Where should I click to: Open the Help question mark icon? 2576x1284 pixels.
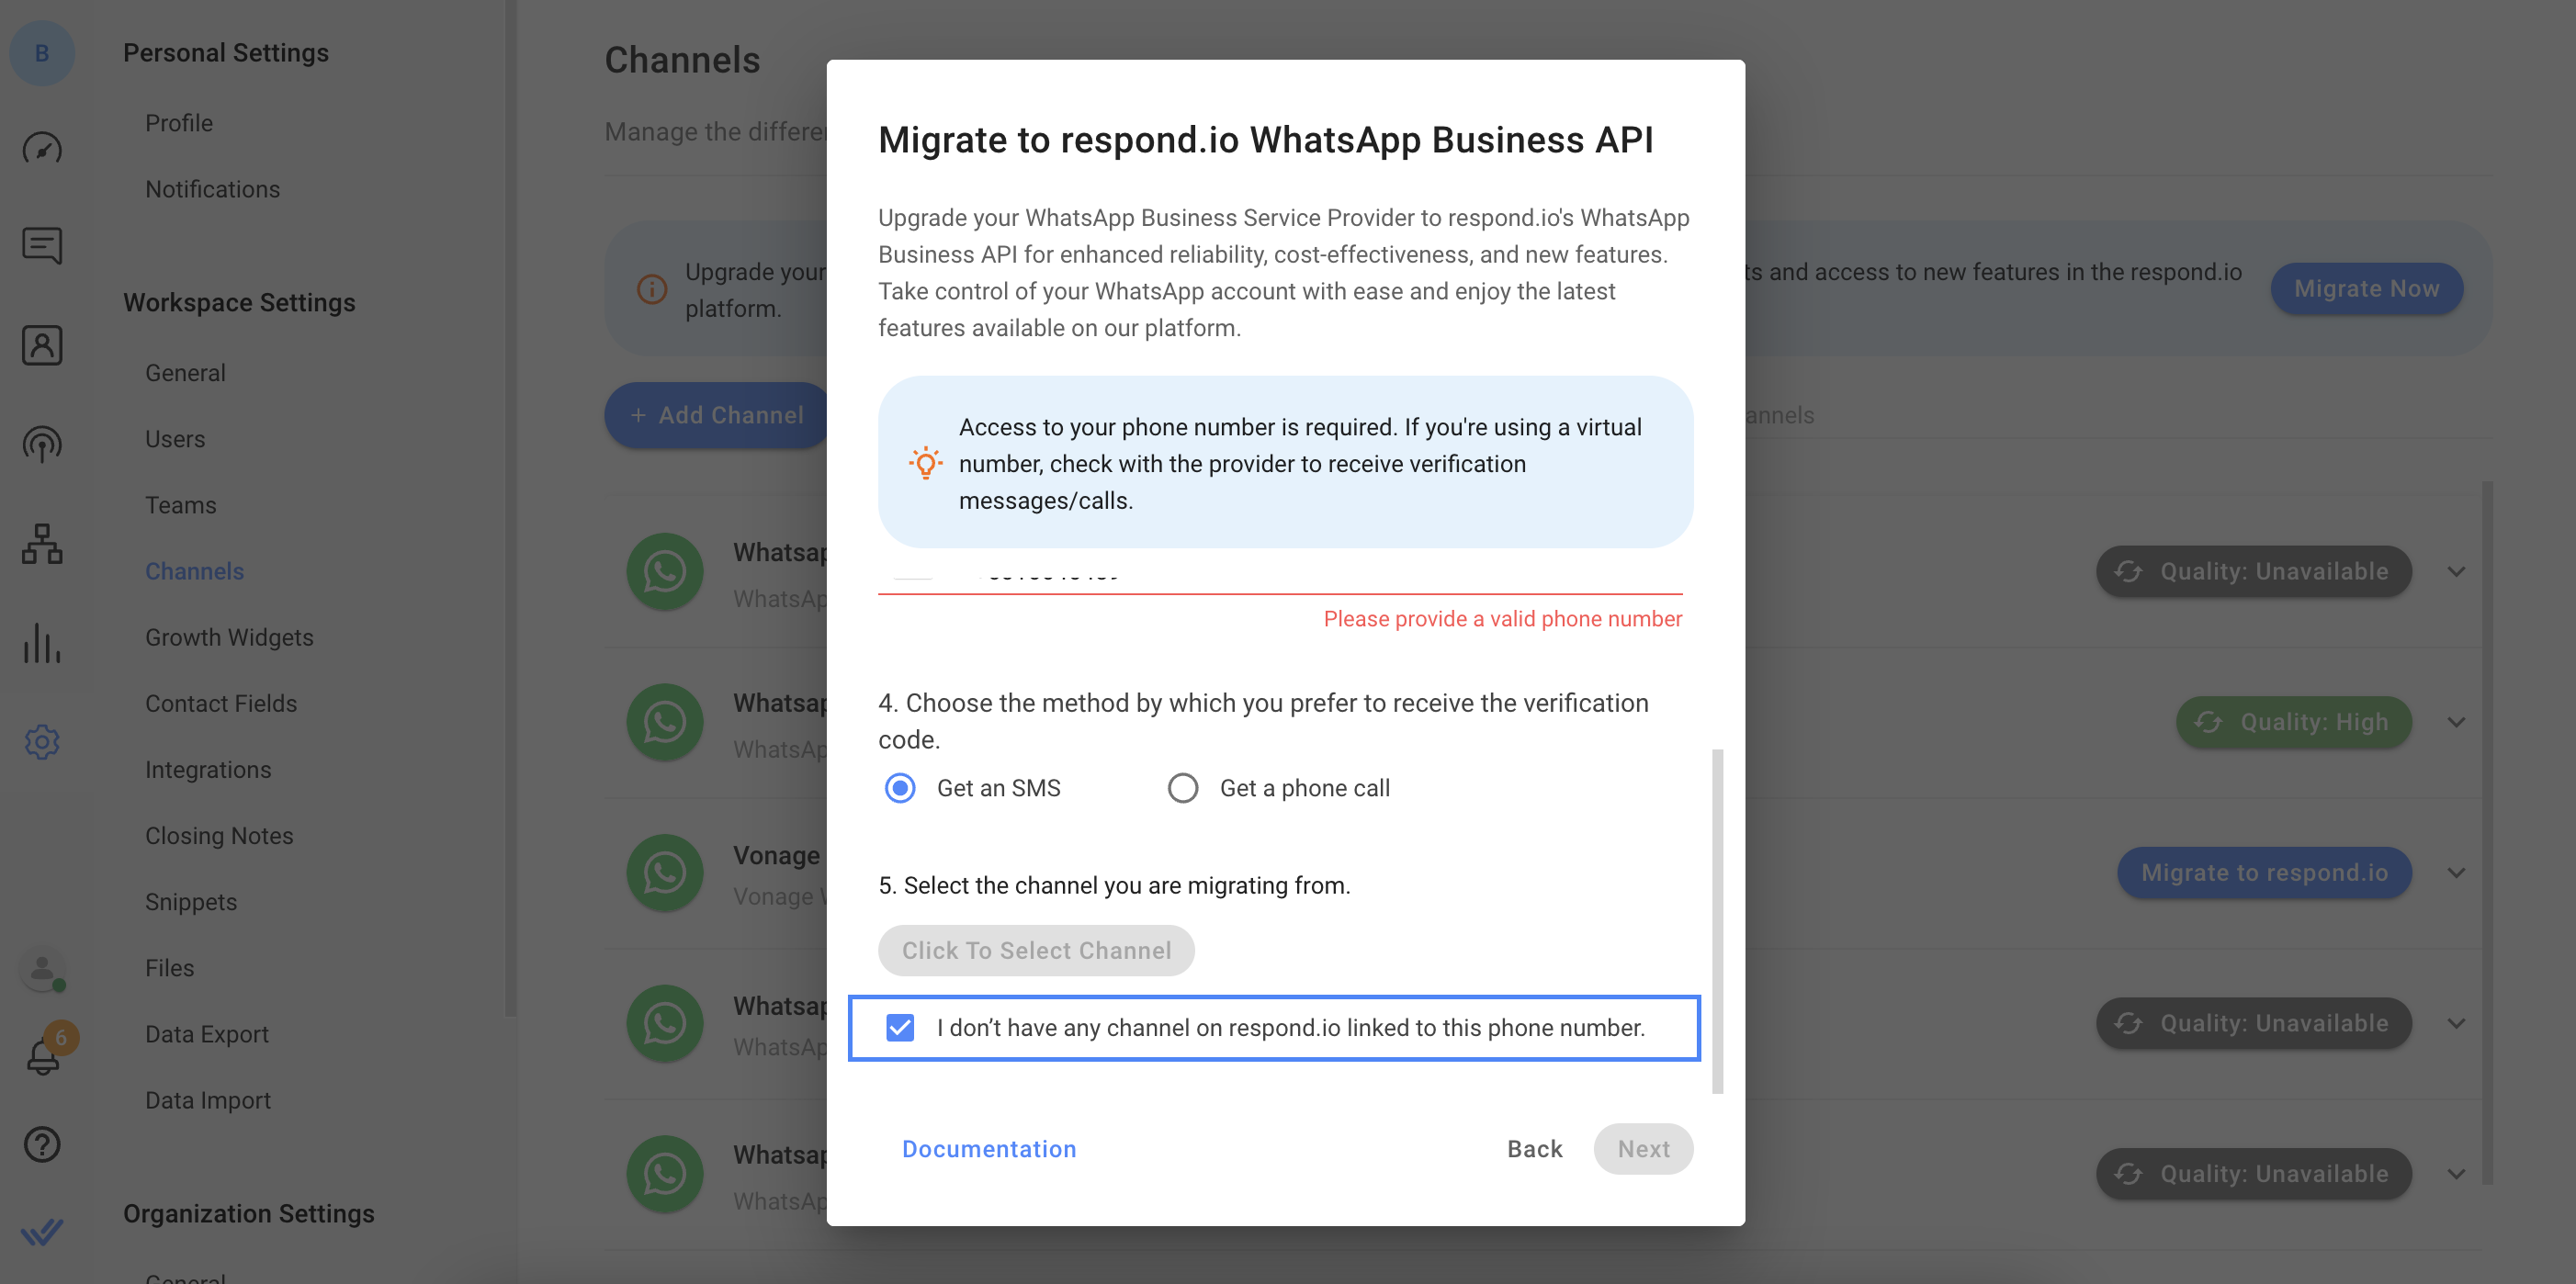pos(42,1144)
